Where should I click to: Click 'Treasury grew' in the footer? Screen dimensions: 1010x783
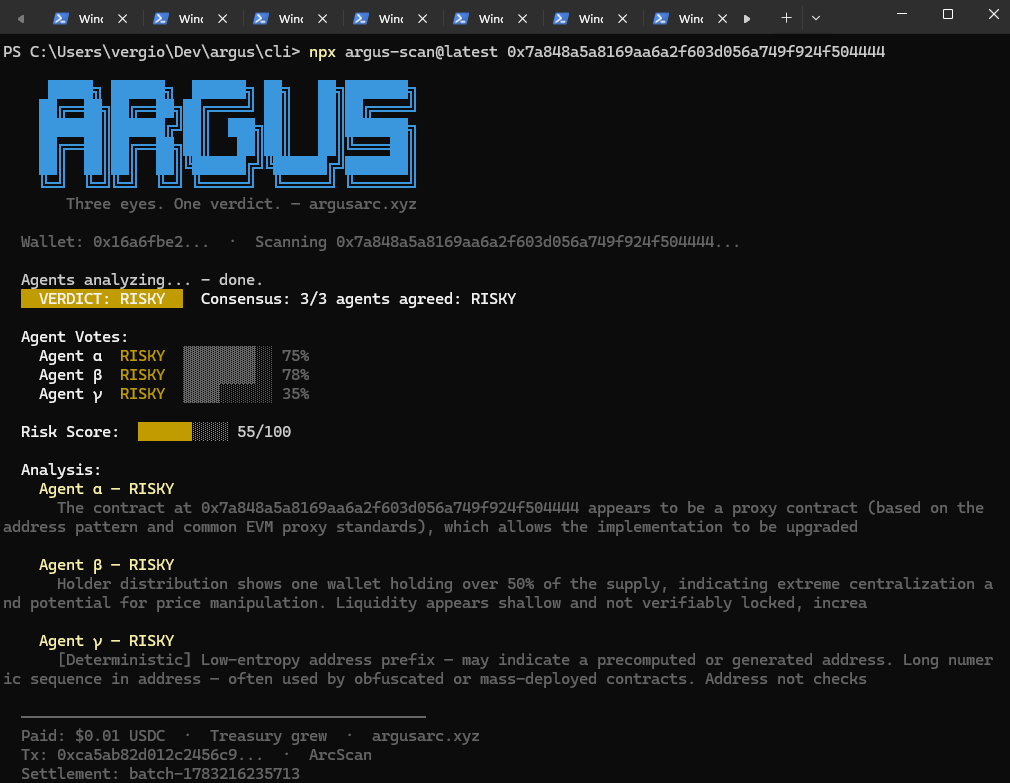click(268, 736)
